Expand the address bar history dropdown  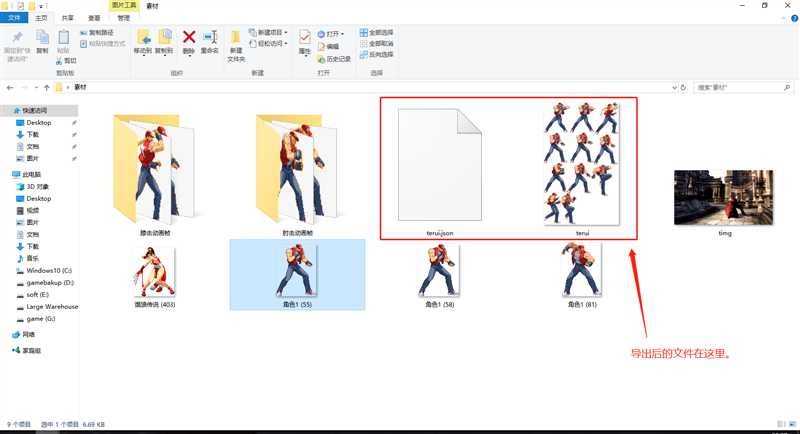coord(674,88)
